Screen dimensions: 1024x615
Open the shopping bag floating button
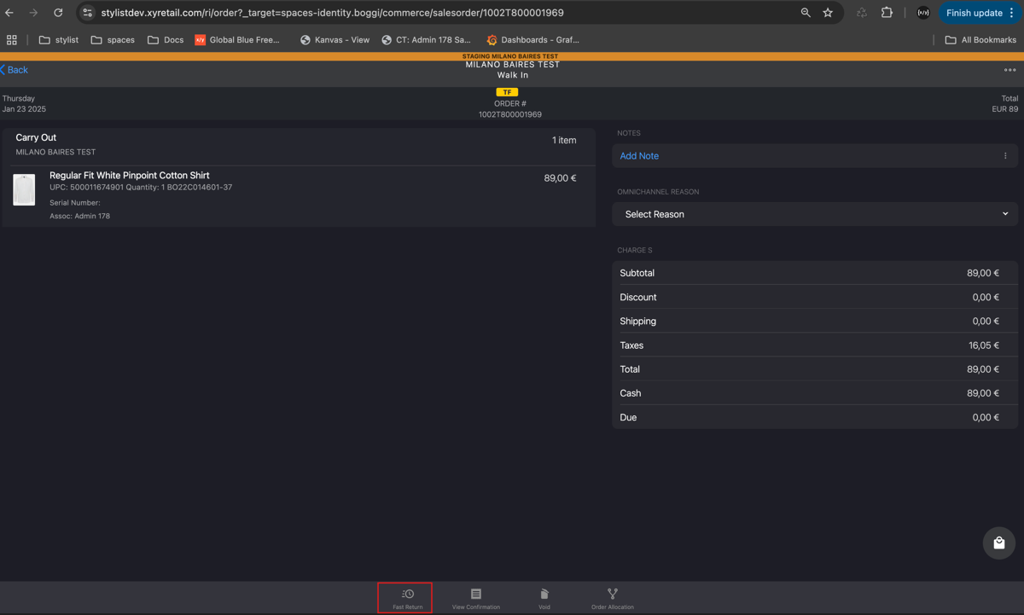999,543
